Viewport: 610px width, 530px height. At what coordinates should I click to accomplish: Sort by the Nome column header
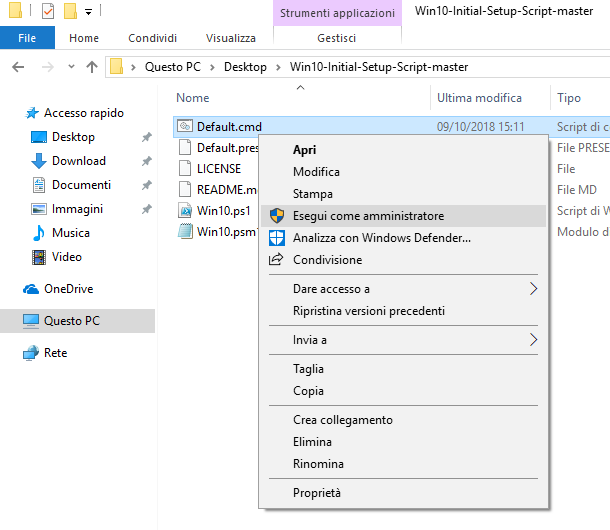[x=193, y=98]
